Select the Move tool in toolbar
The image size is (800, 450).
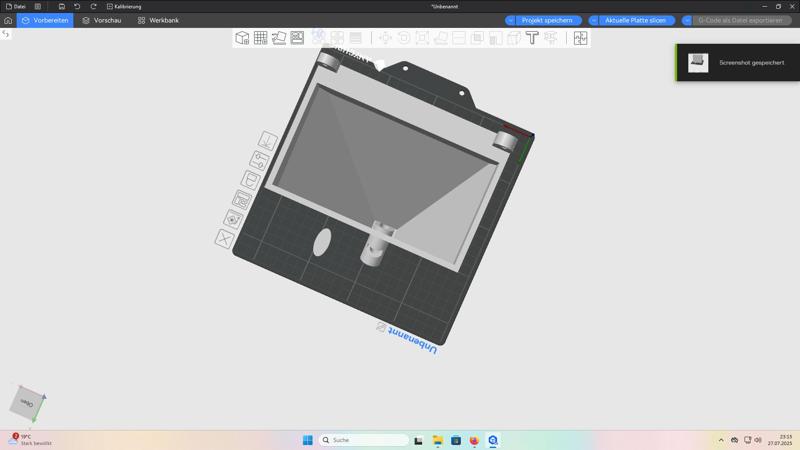click(385, 38)
